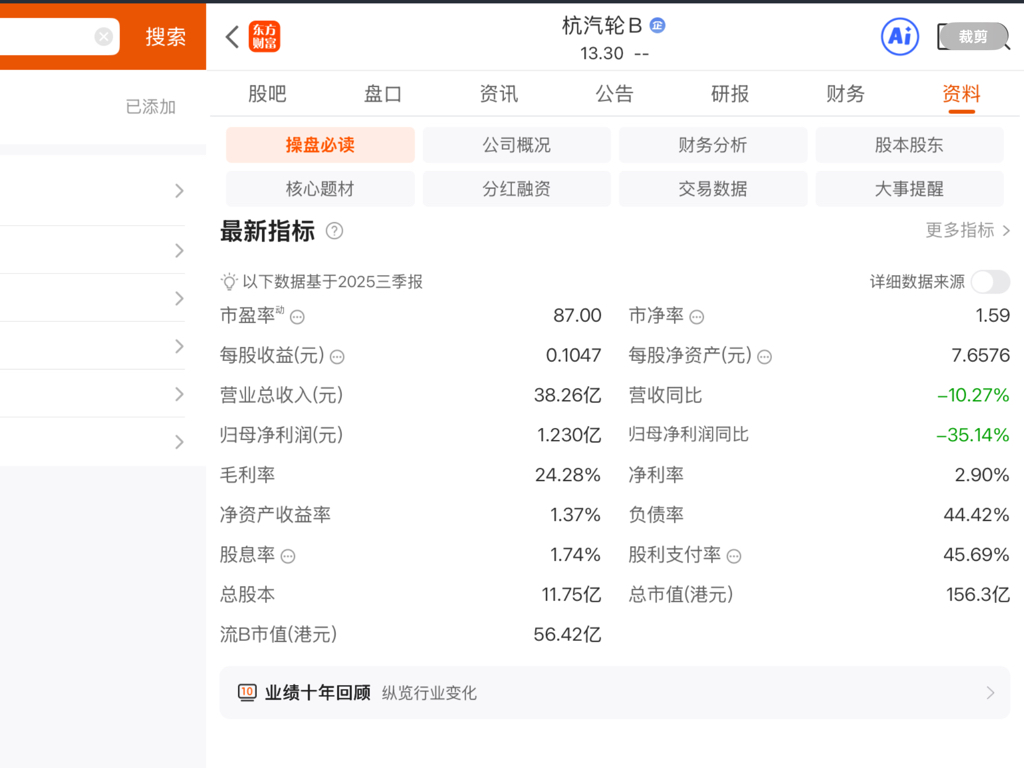This screenshot has height=768, width=1024.
Task: Click the 已添加 label
Action: 151,106
